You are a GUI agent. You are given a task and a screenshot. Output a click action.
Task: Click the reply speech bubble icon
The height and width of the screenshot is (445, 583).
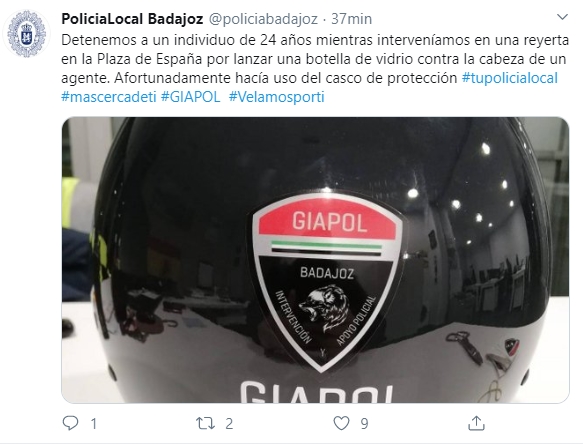pyautogui.click(x=70, y=423)
